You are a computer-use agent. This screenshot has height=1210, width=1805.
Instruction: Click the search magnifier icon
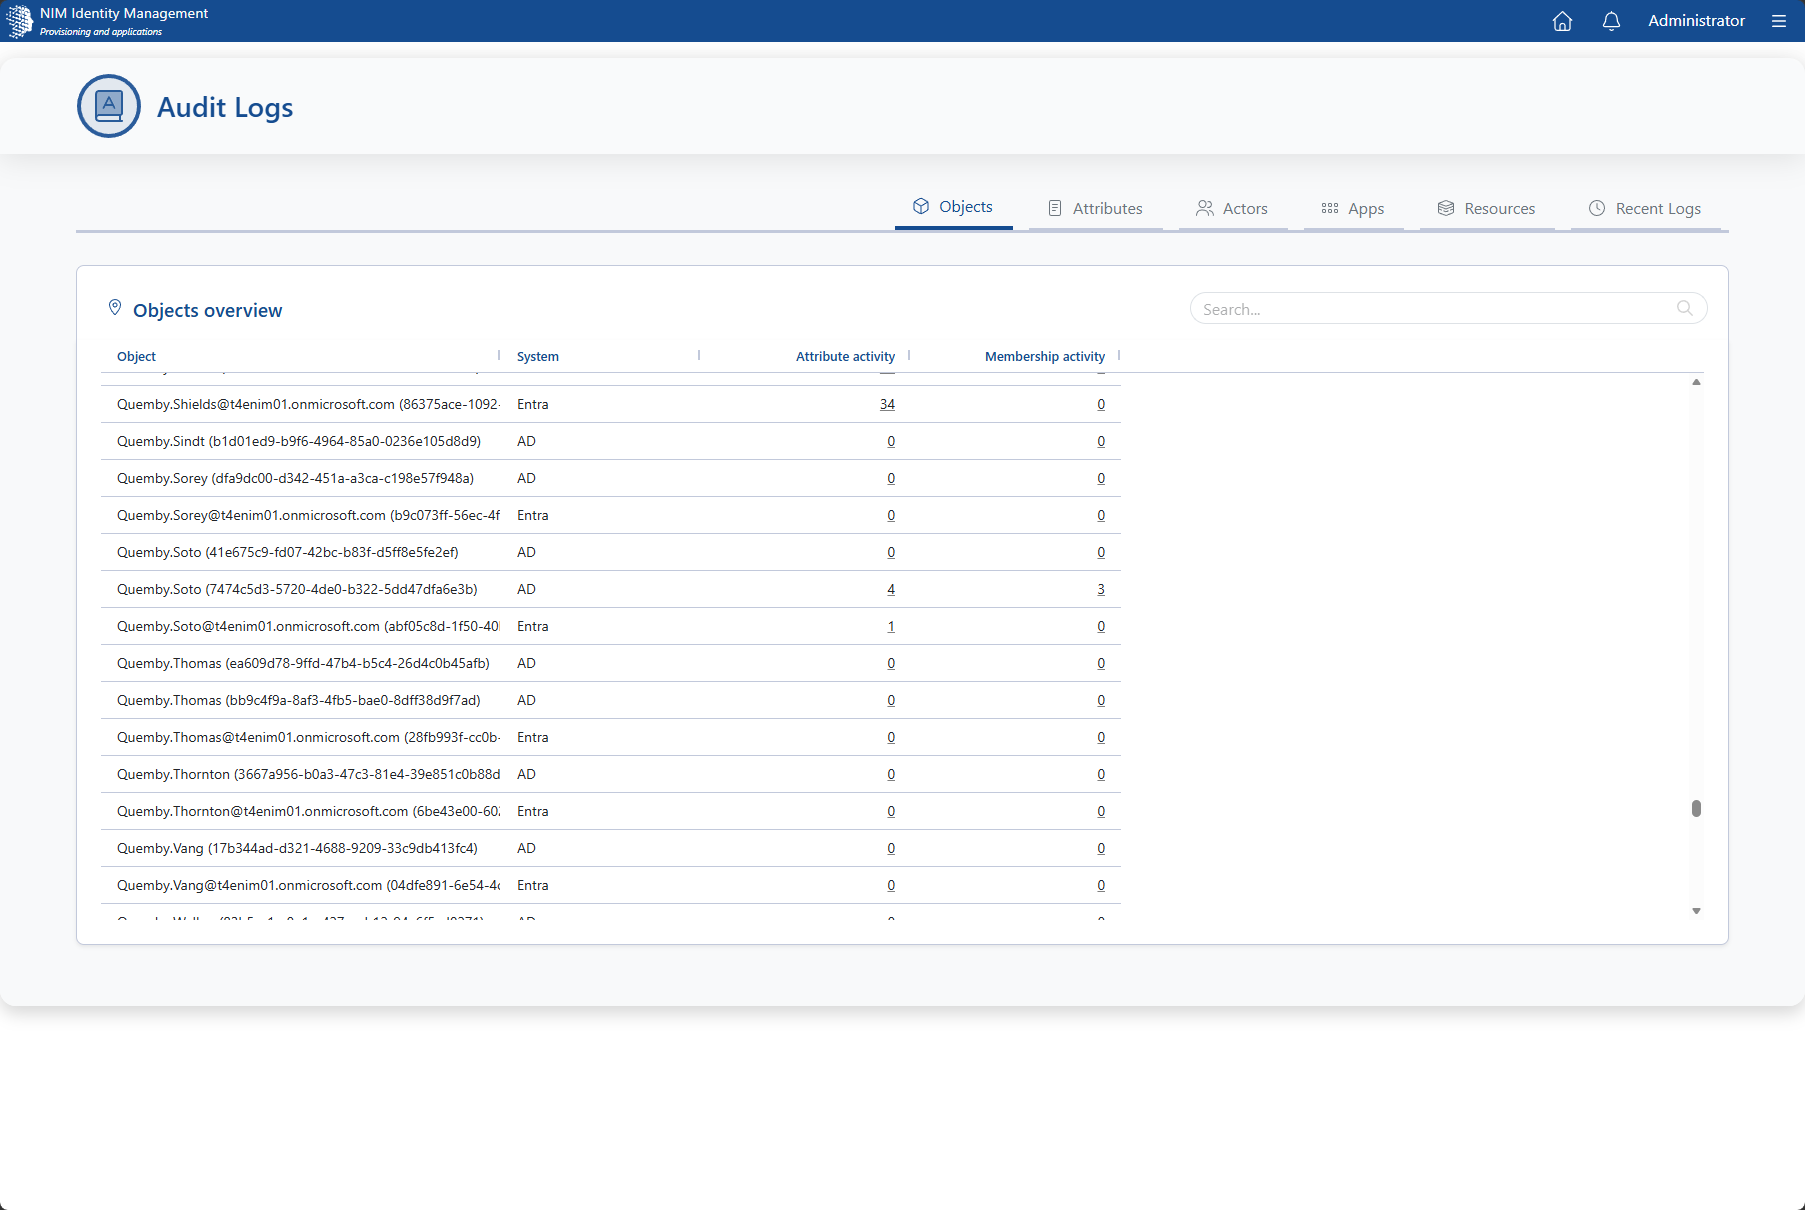tap(1685, 308)
